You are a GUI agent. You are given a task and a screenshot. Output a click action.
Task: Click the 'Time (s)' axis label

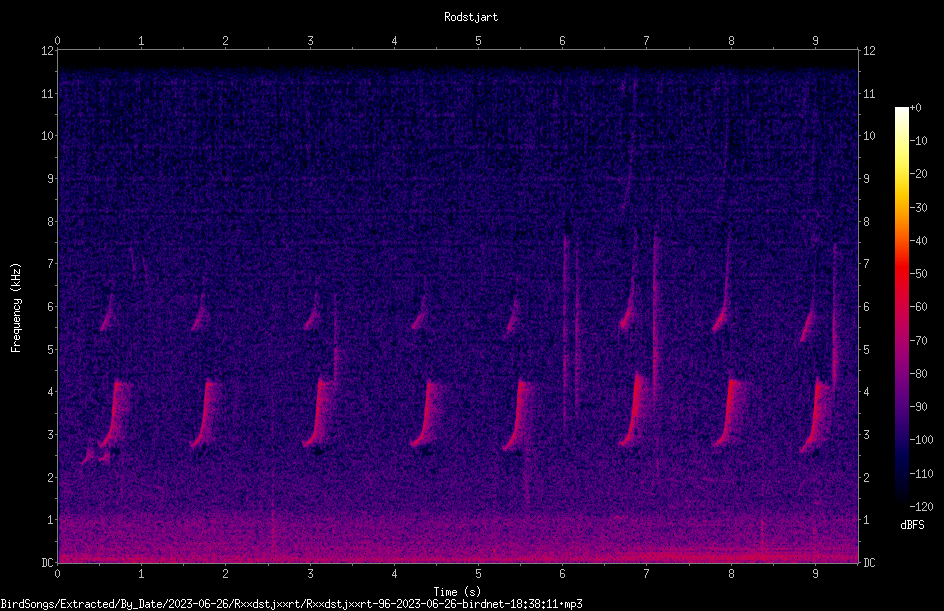[x=457, y=592]
